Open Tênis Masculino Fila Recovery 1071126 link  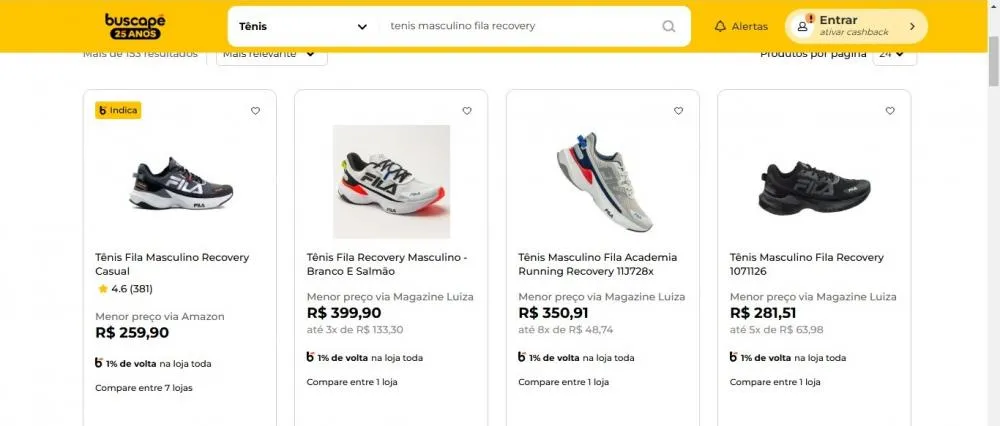pos(806,264)
